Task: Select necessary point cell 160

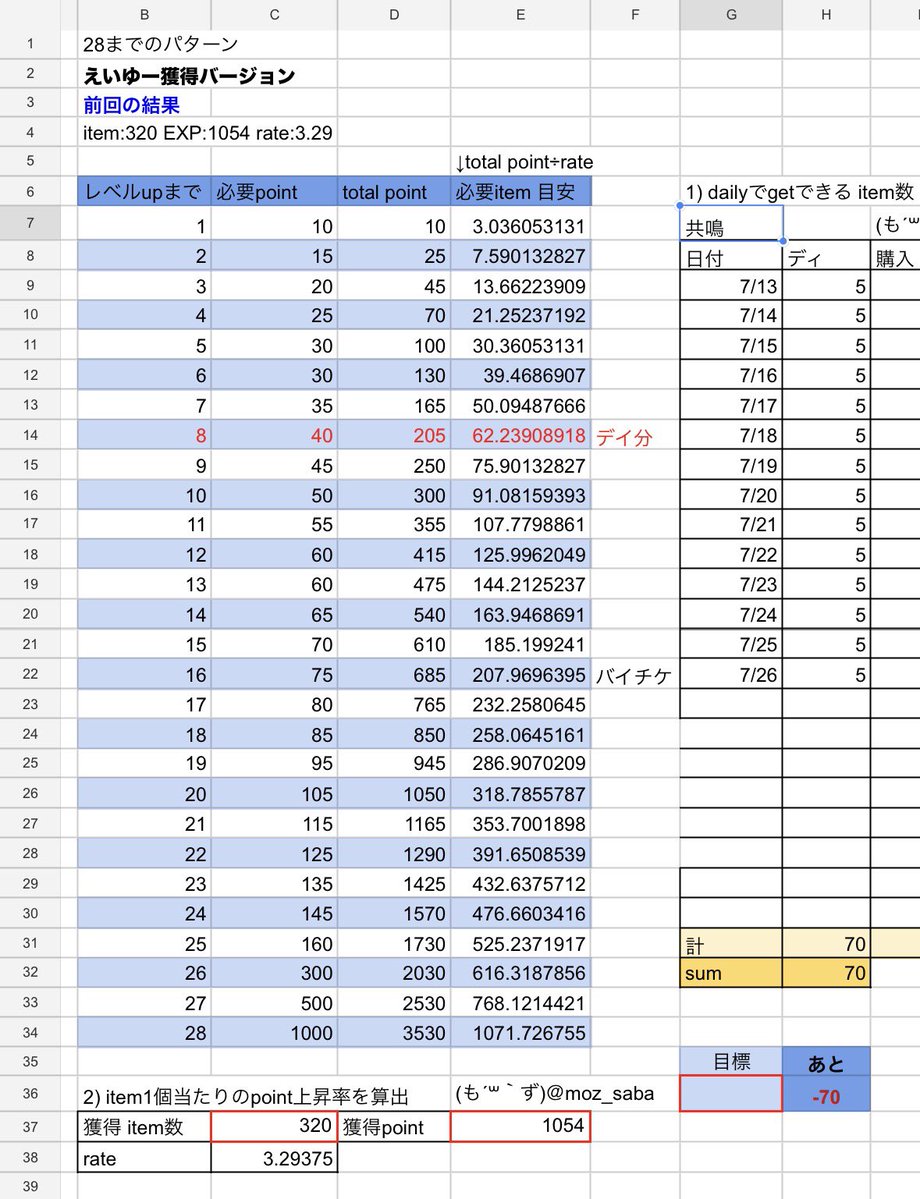Action: pyautogui.click(x=274, y=944)
